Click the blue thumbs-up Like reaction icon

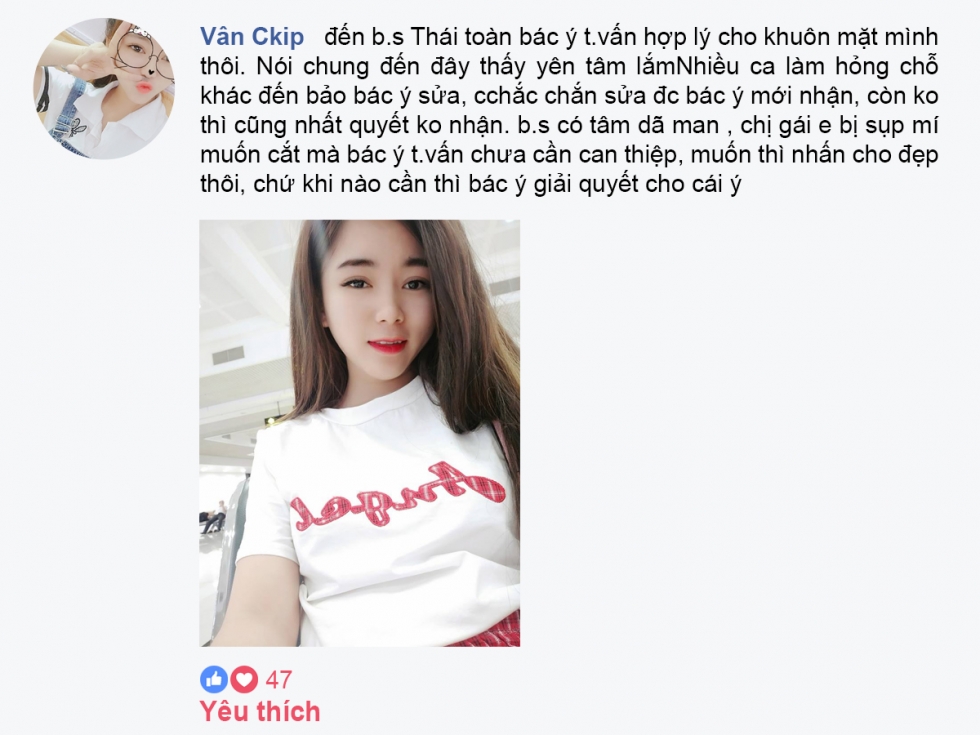click(x=214, y=679)
